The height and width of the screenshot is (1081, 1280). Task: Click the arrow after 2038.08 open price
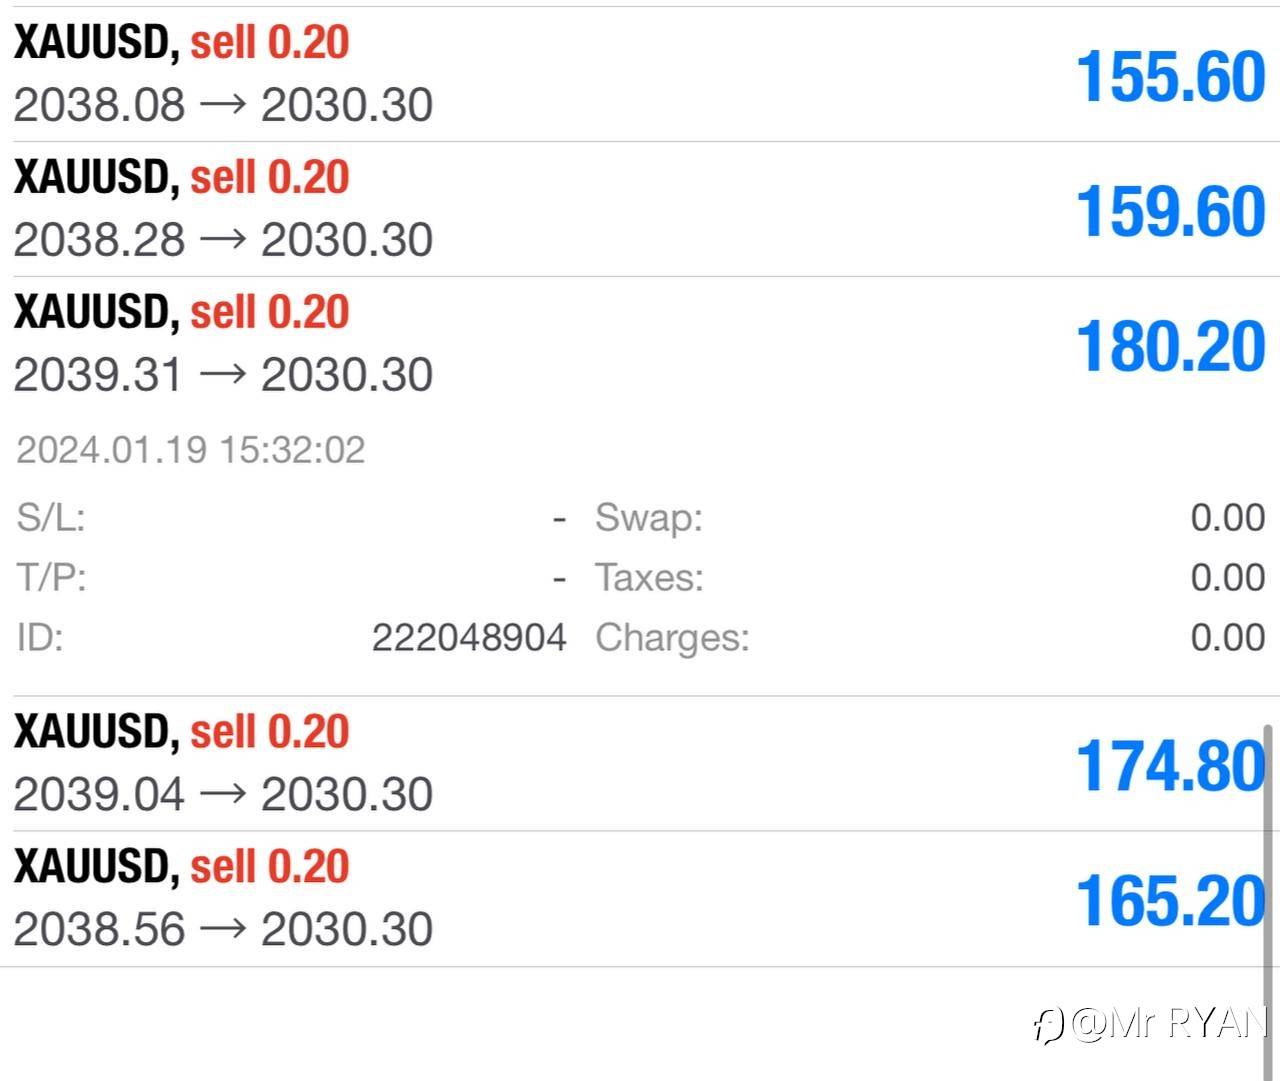222,104
